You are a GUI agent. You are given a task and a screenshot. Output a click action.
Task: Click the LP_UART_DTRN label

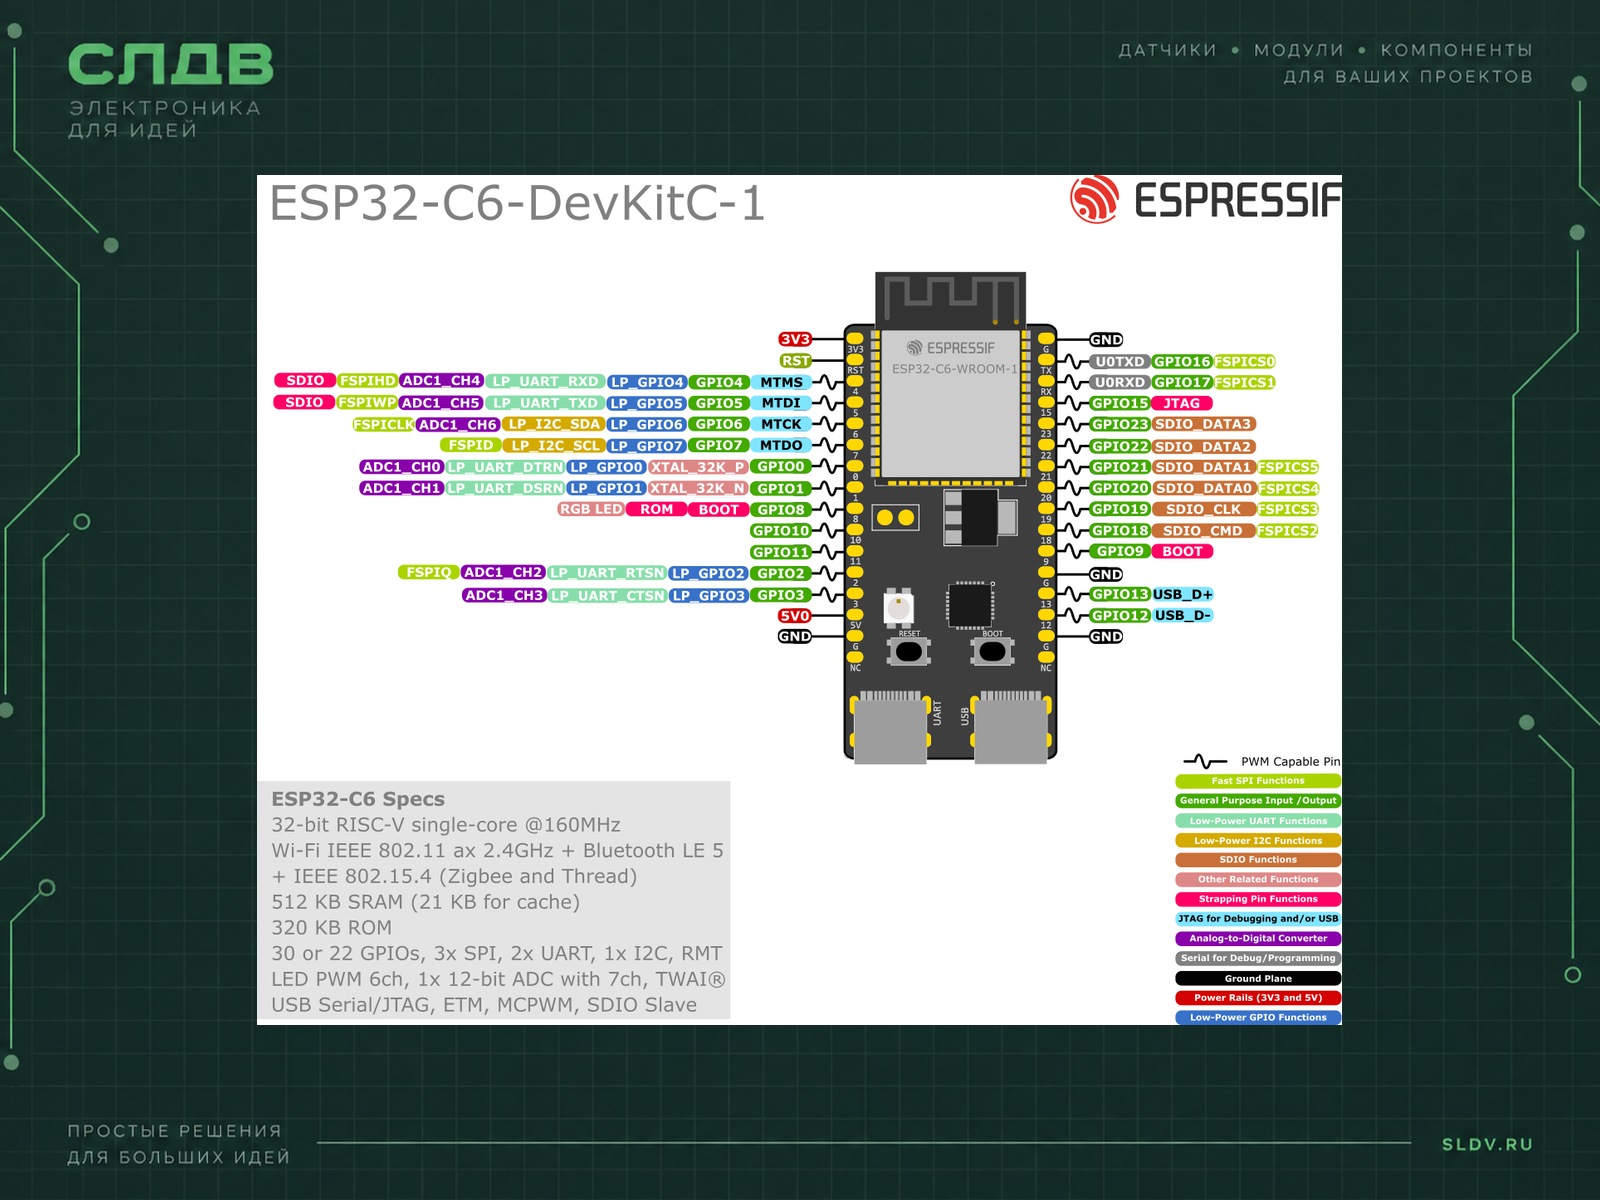click(505, 467)
